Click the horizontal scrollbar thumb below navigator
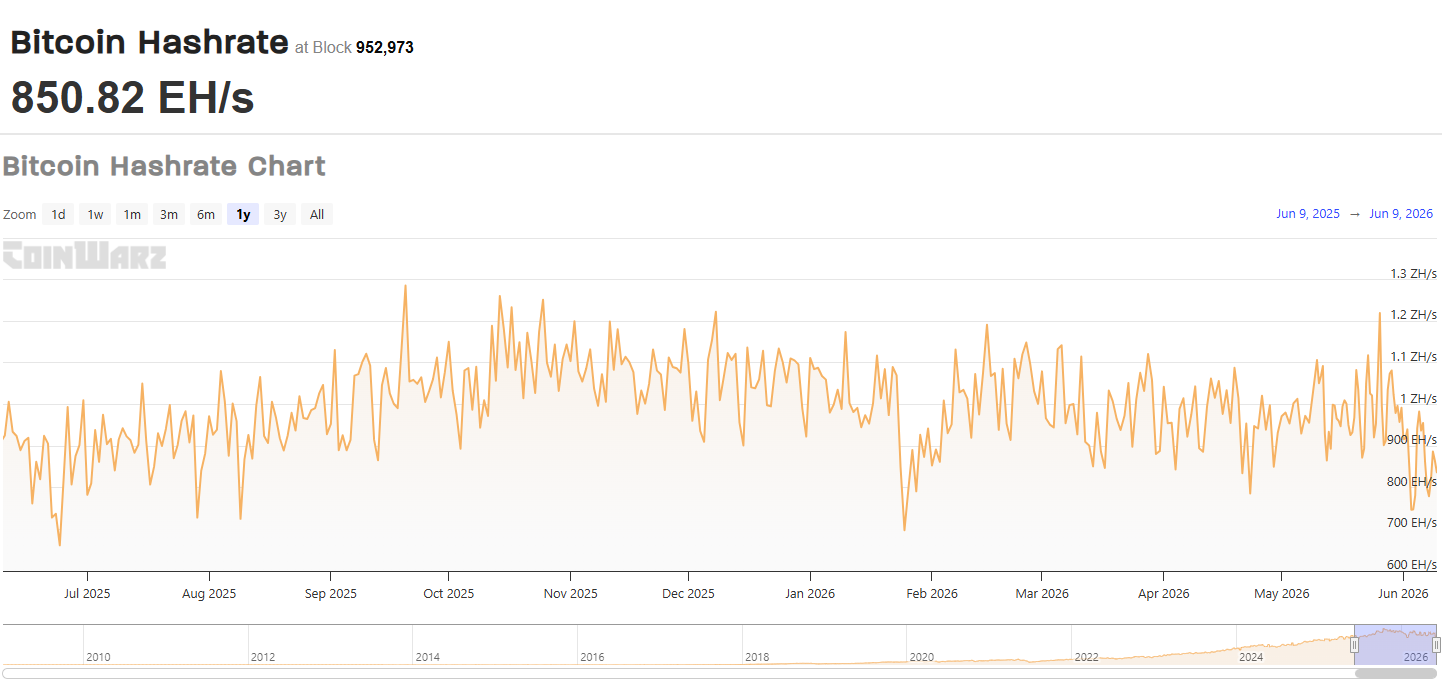Viewport: 1442px width, 690px height. point(1396,673)
